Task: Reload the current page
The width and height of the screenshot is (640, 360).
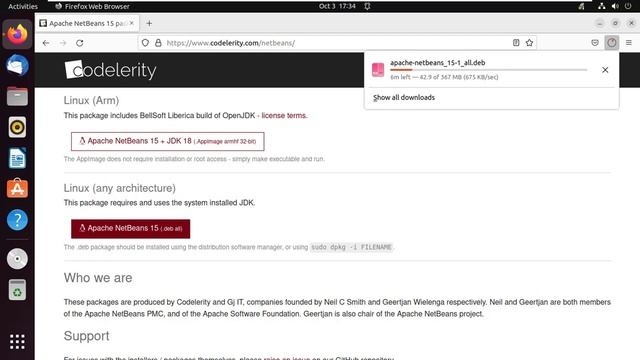Action: pos(80,43)
